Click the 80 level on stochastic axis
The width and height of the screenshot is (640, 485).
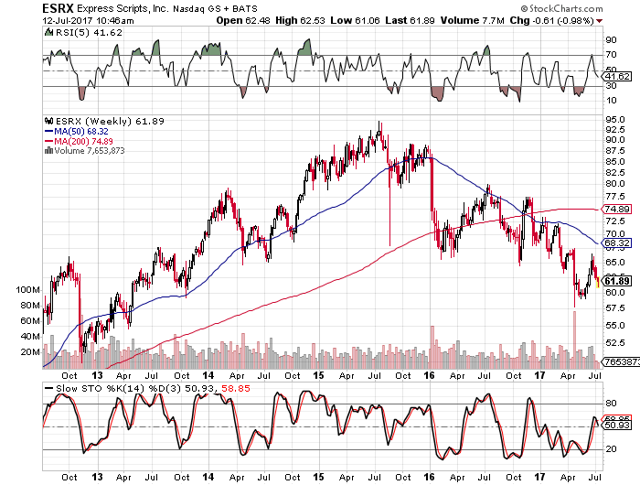click(x=611, y=403)
